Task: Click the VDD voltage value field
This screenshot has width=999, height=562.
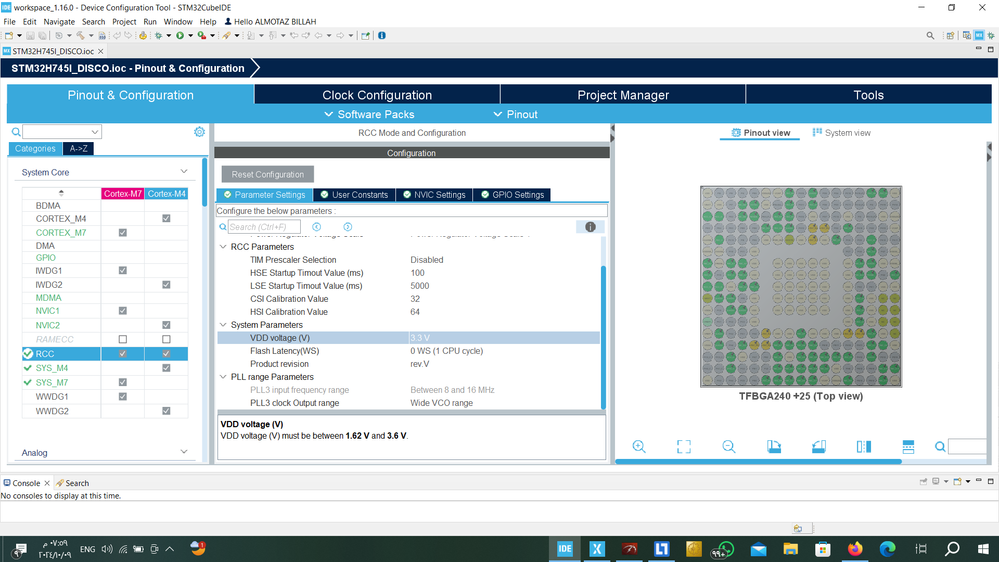Action: coord(504,338)
